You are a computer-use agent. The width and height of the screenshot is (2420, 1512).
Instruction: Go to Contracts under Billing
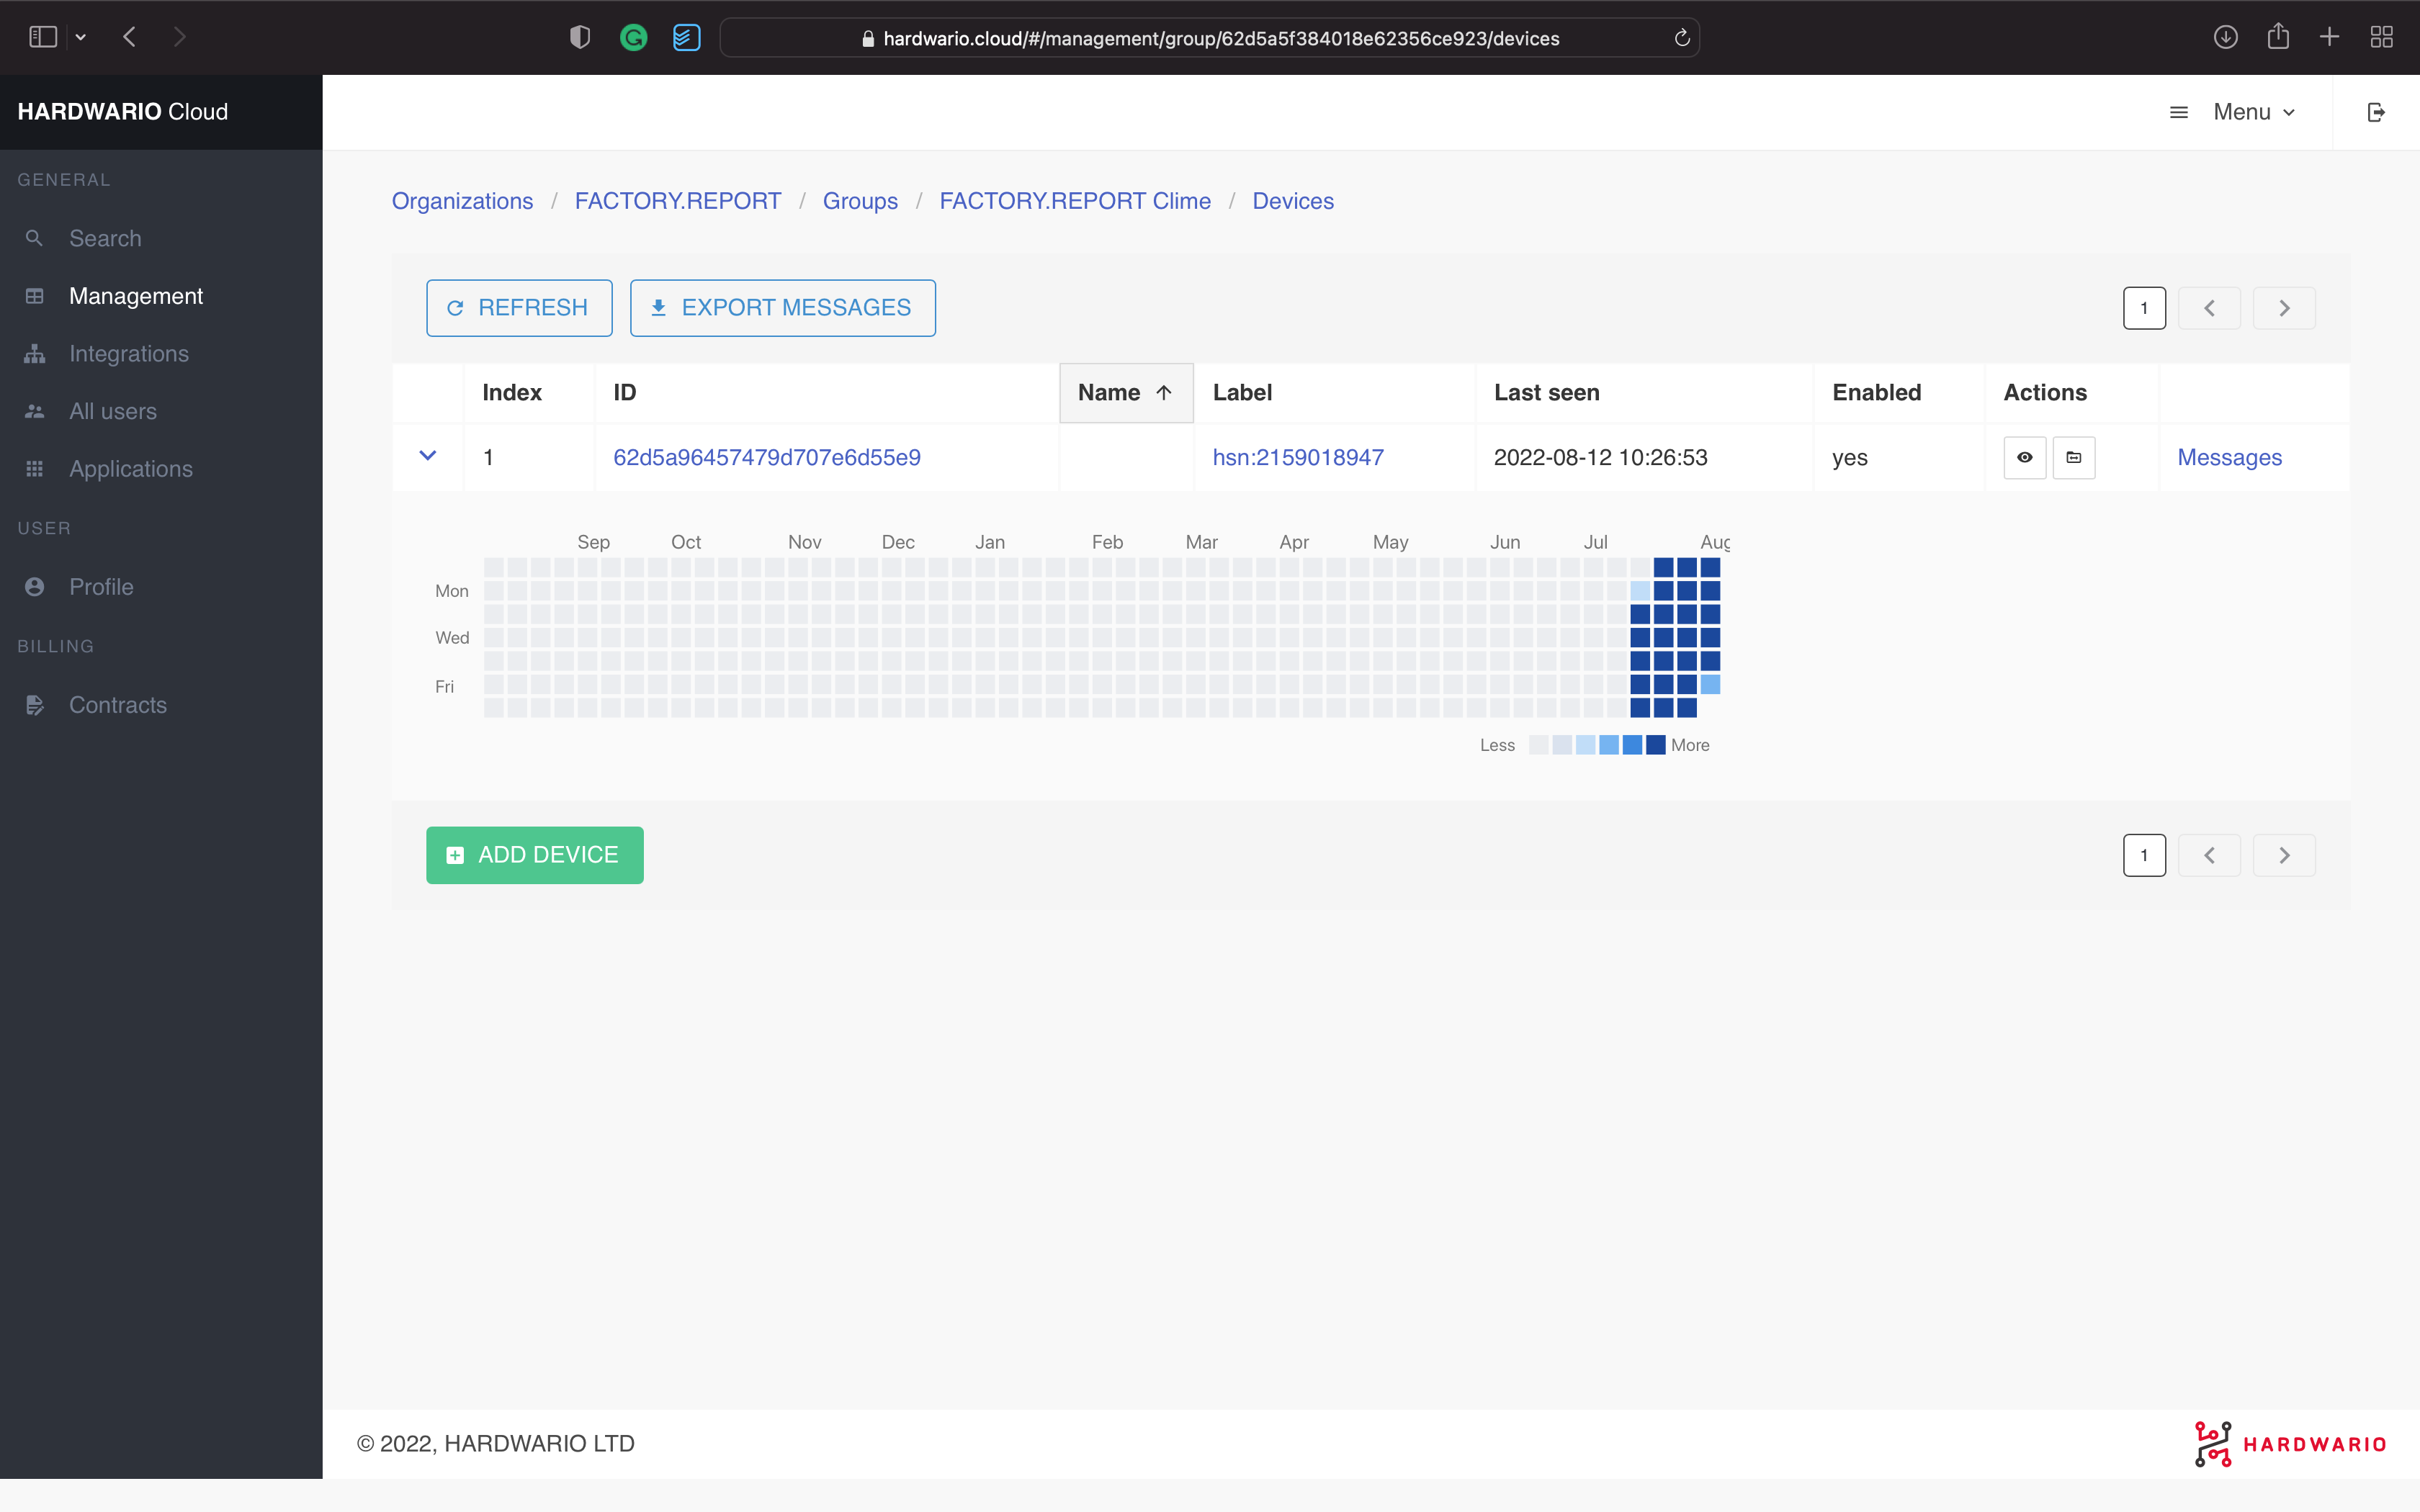tap(117, 705)
